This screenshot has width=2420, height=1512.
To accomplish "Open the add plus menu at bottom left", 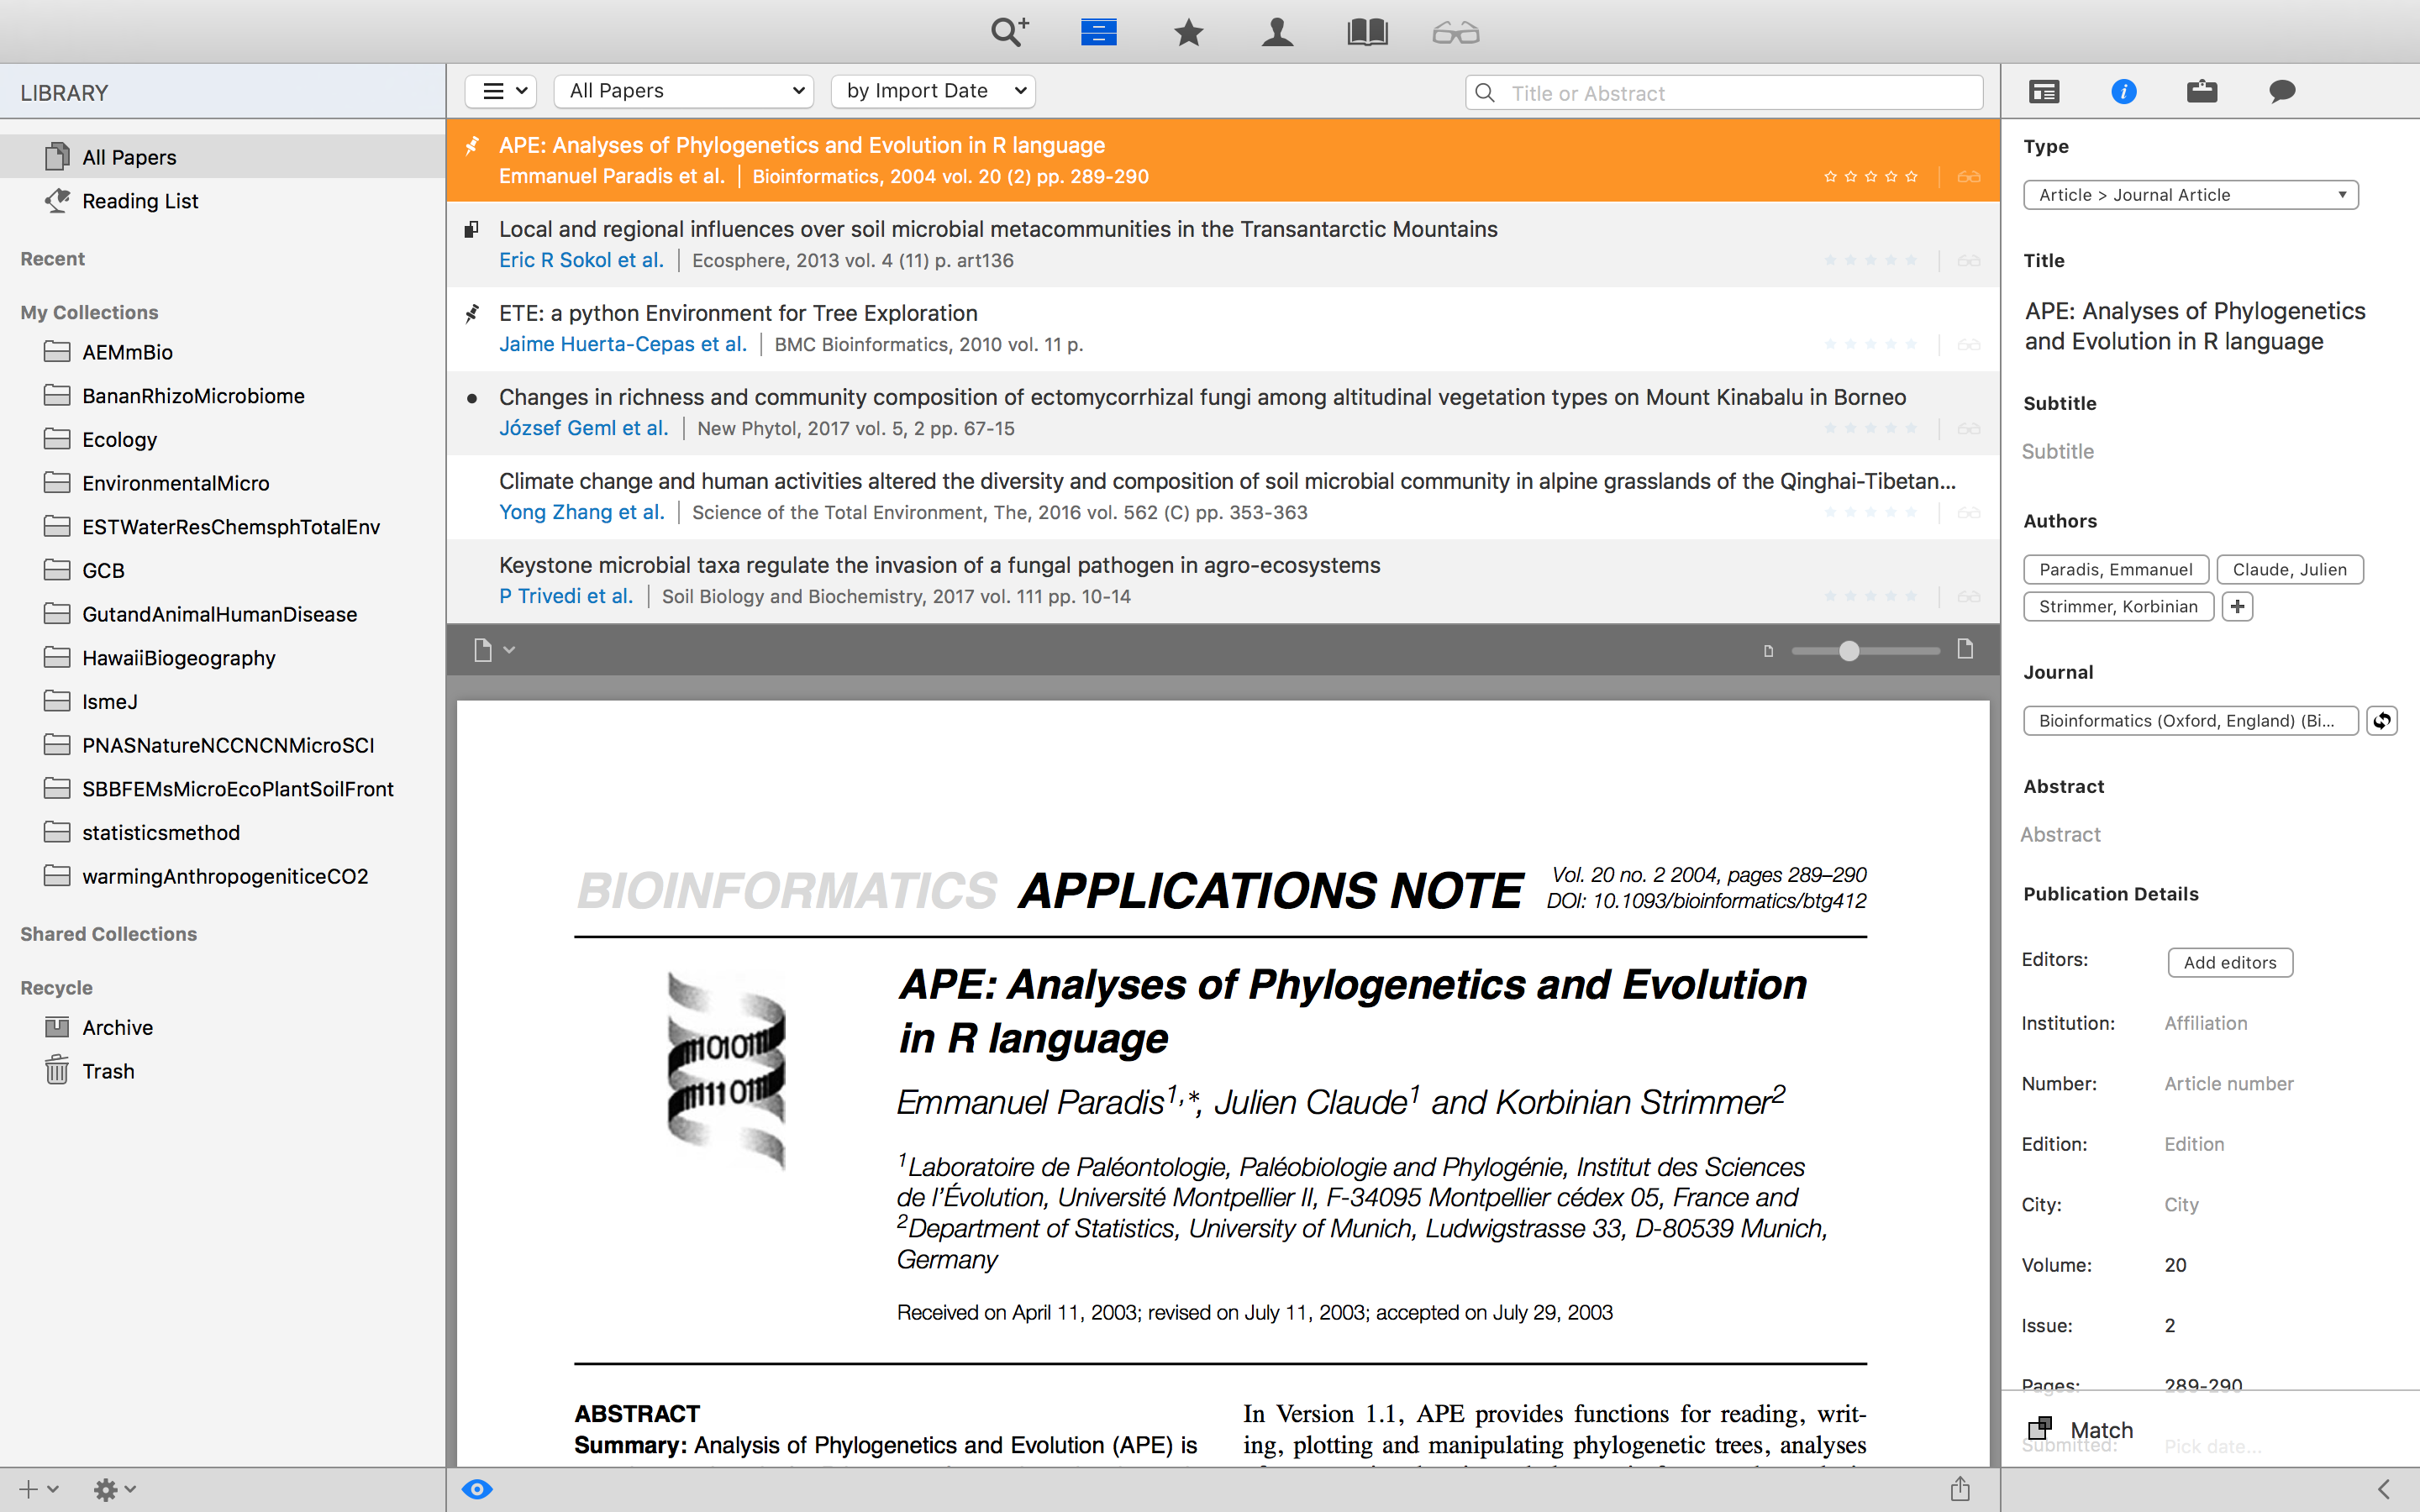I will (x=38, y=1489).
